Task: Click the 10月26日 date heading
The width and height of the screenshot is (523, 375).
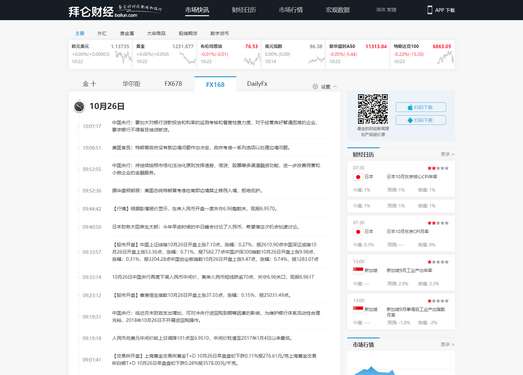Action: tap(107, 106)
